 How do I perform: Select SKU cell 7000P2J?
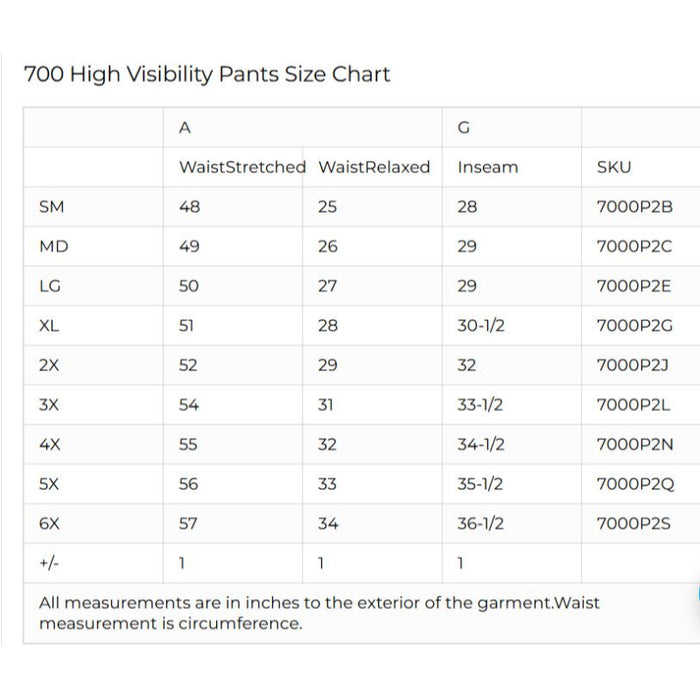pos(633,365)
